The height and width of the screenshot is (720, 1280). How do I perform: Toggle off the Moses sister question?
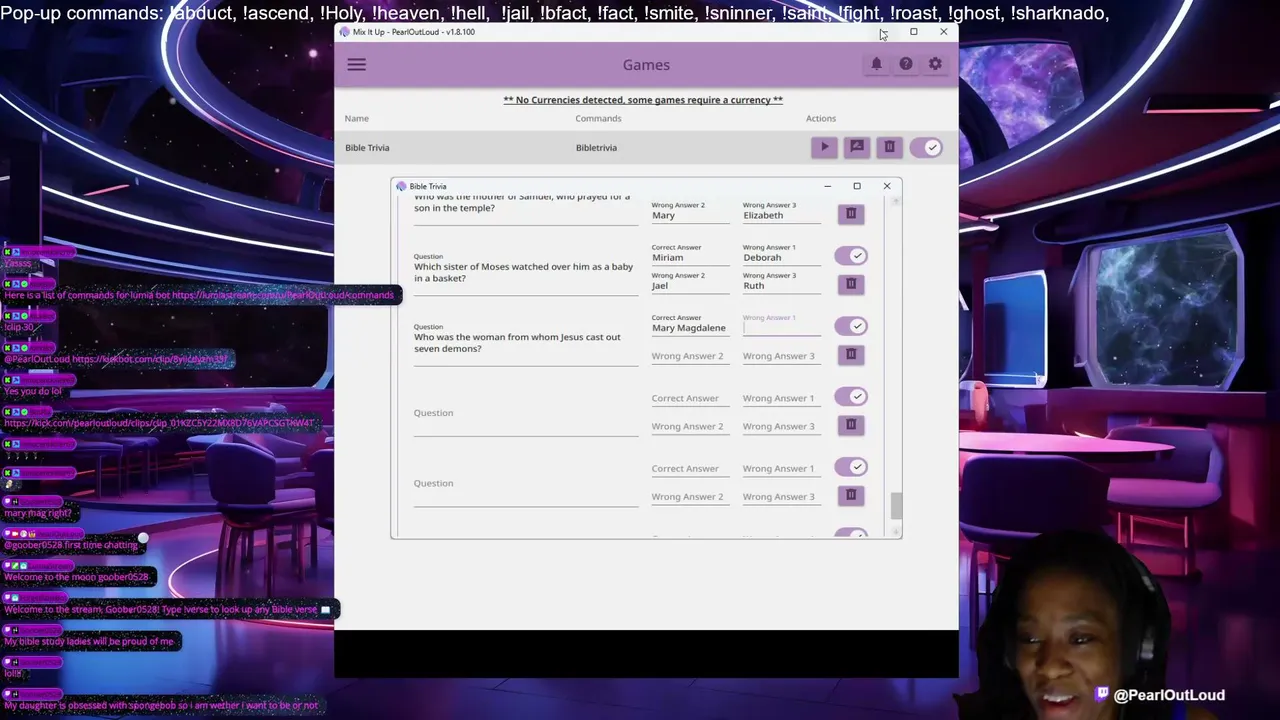coord(851,256)
